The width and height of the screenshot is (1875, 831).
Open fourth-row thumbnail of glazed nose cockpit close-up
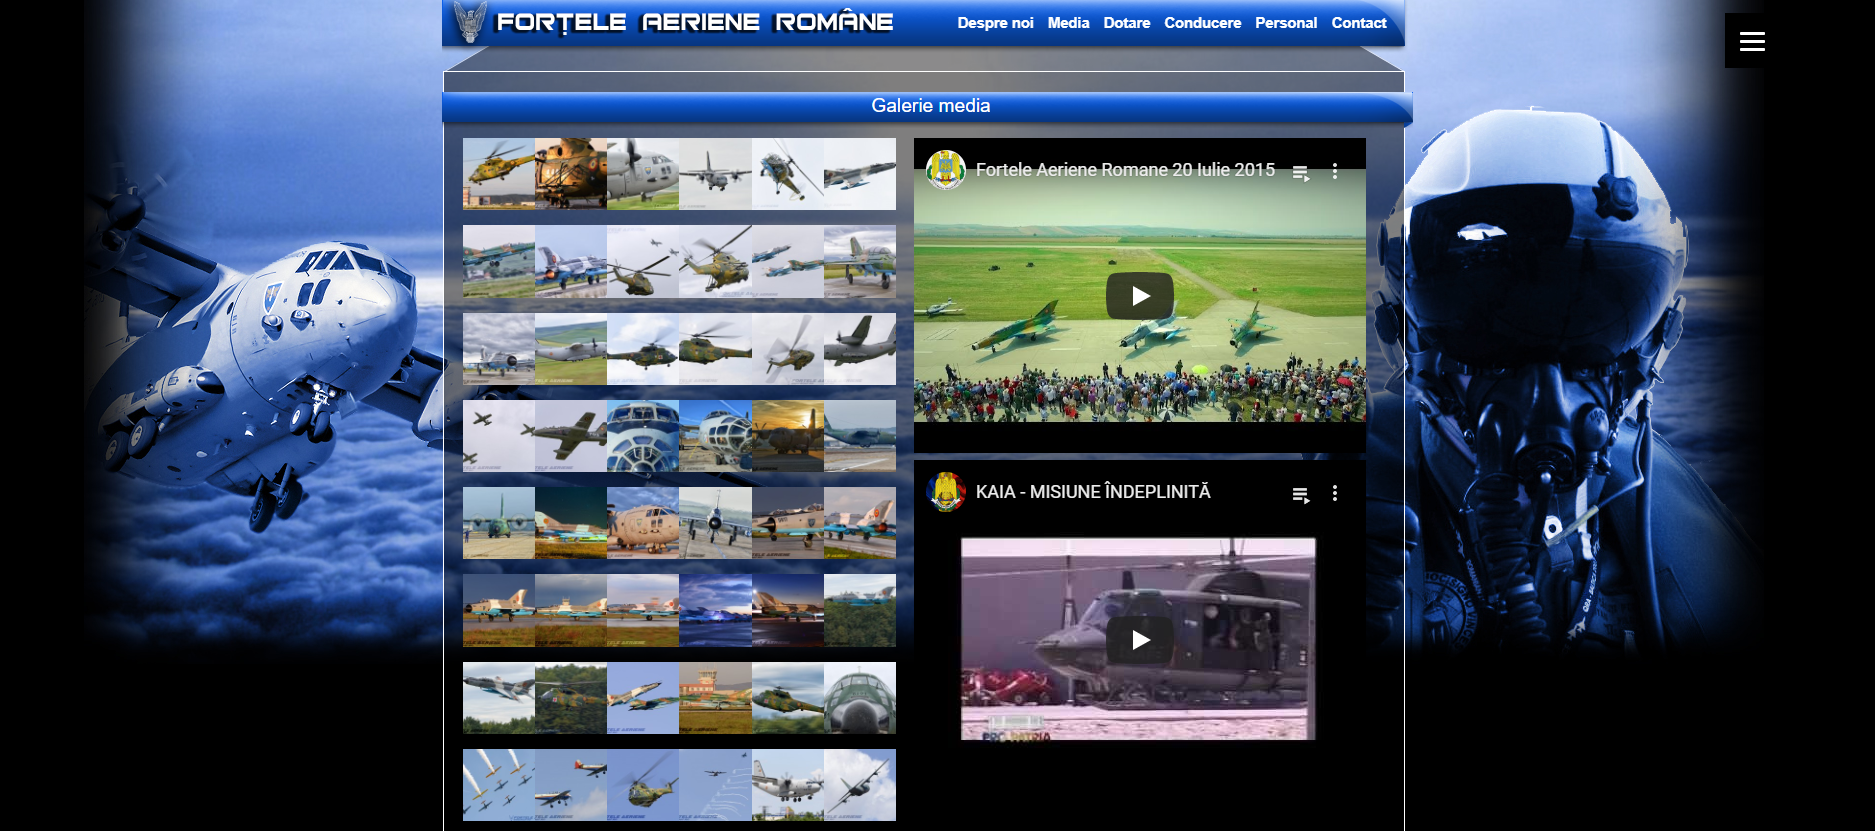[643, 436]
